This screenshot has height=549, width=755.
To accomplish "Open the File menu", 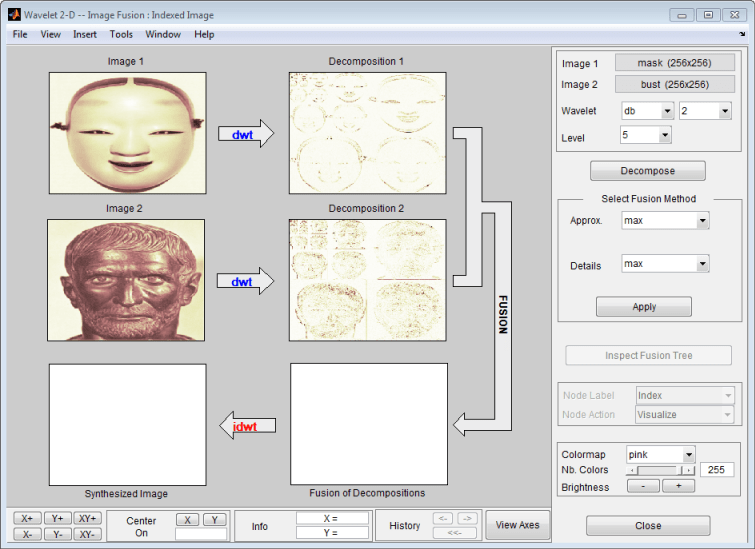I will click(20, 34).
